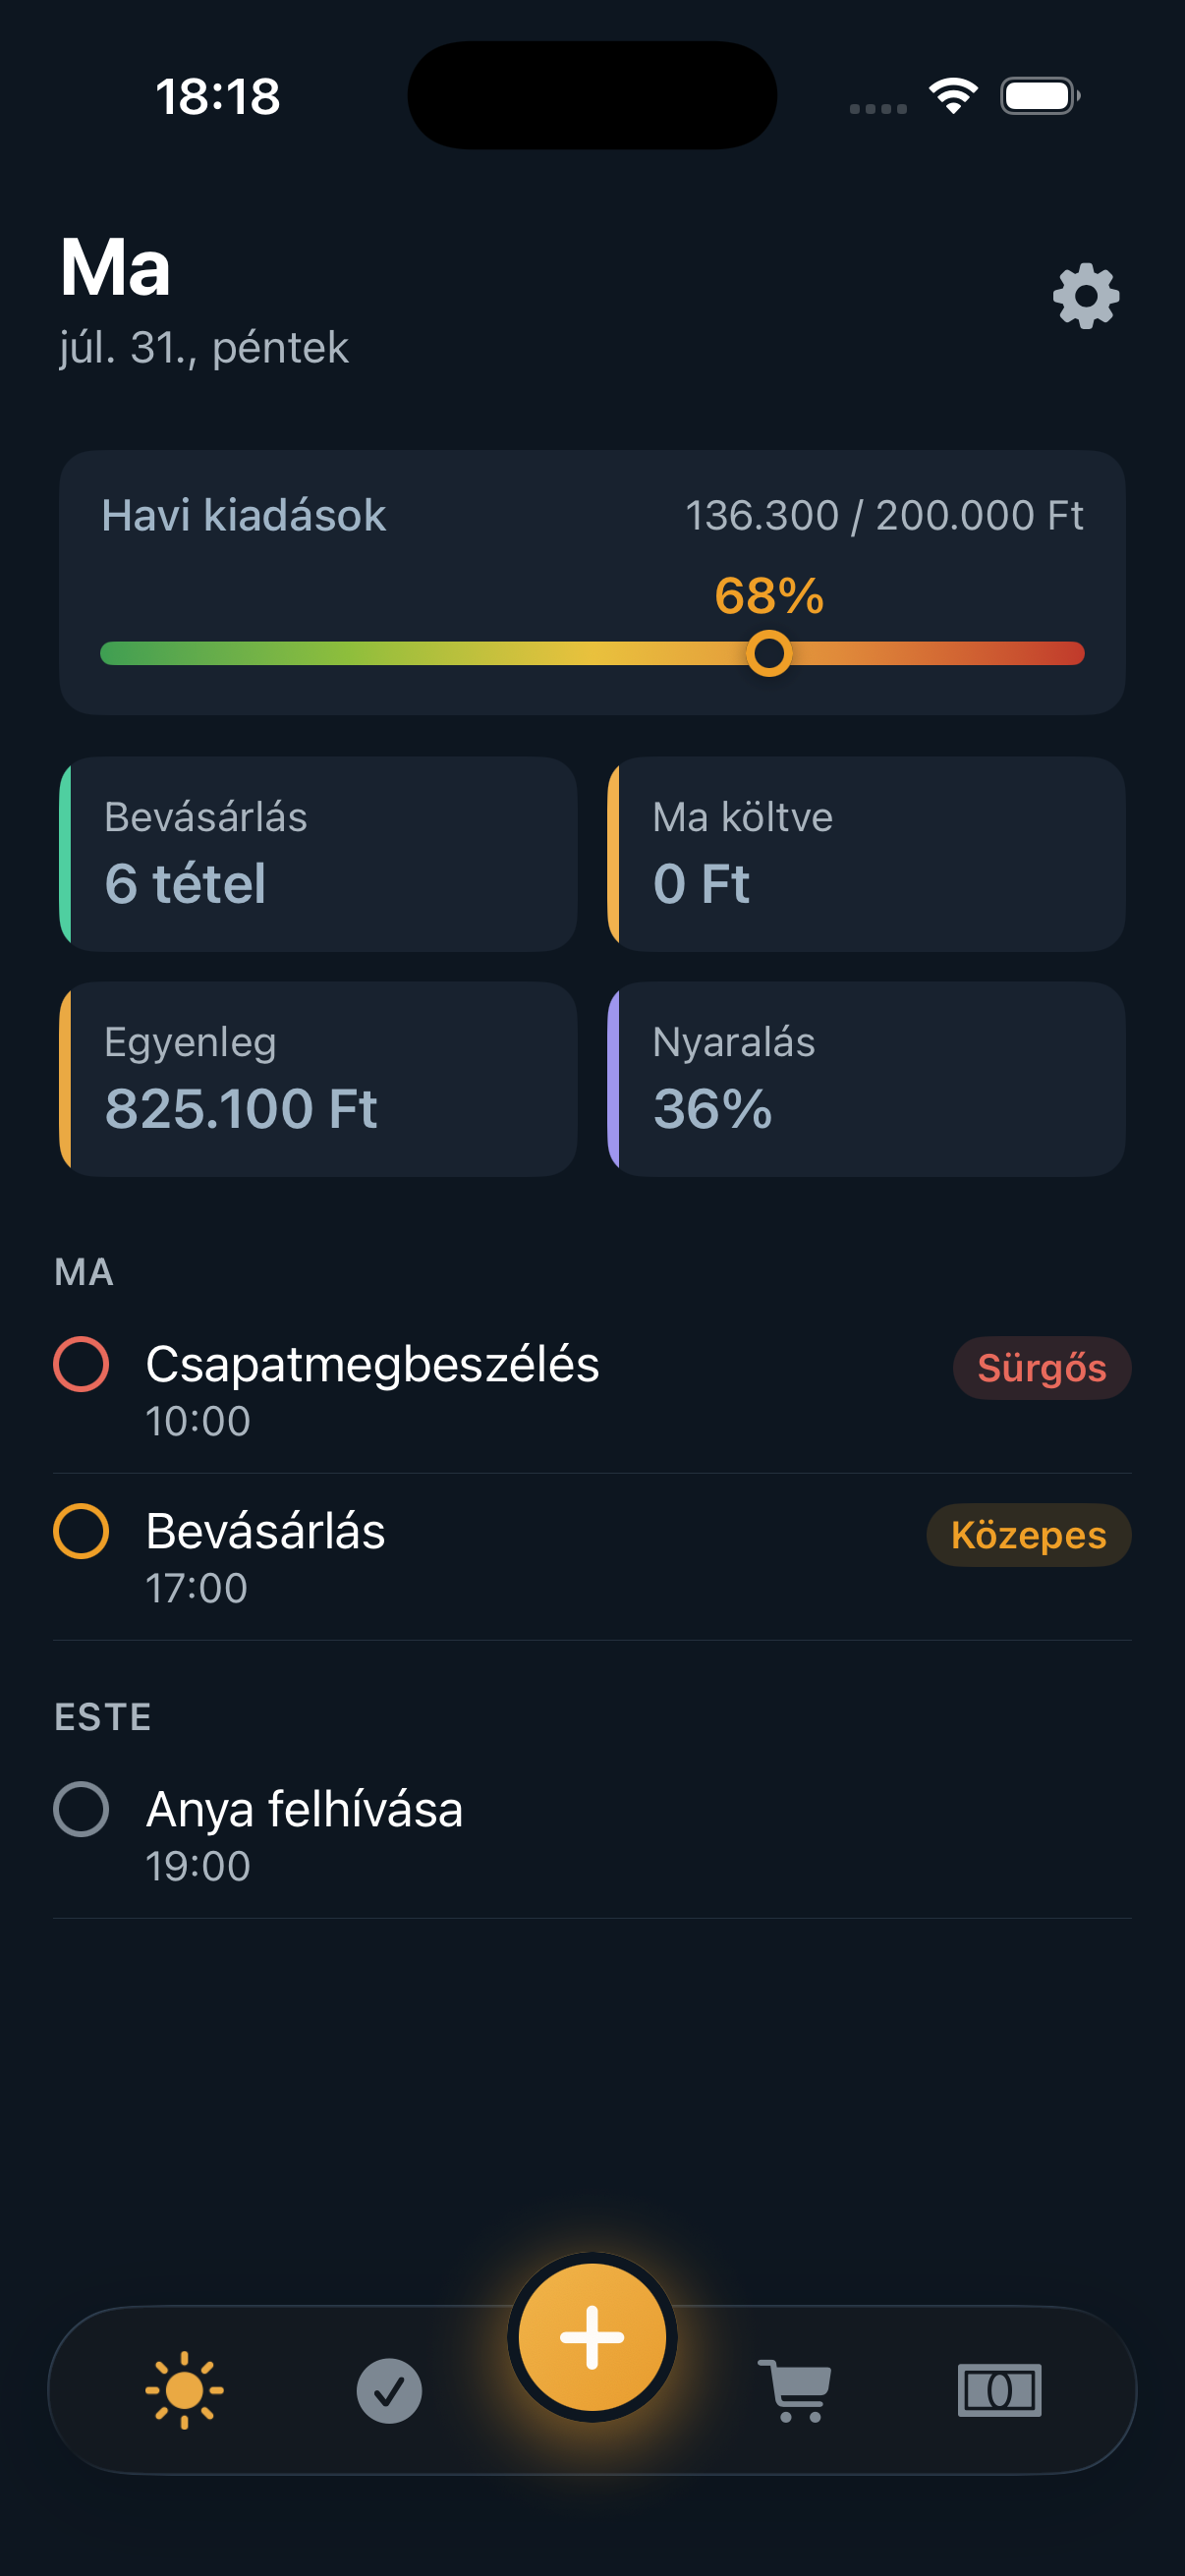Tap the battery indicator icon
This screenshot has height=2576, width=1185.
(1040, 96)
